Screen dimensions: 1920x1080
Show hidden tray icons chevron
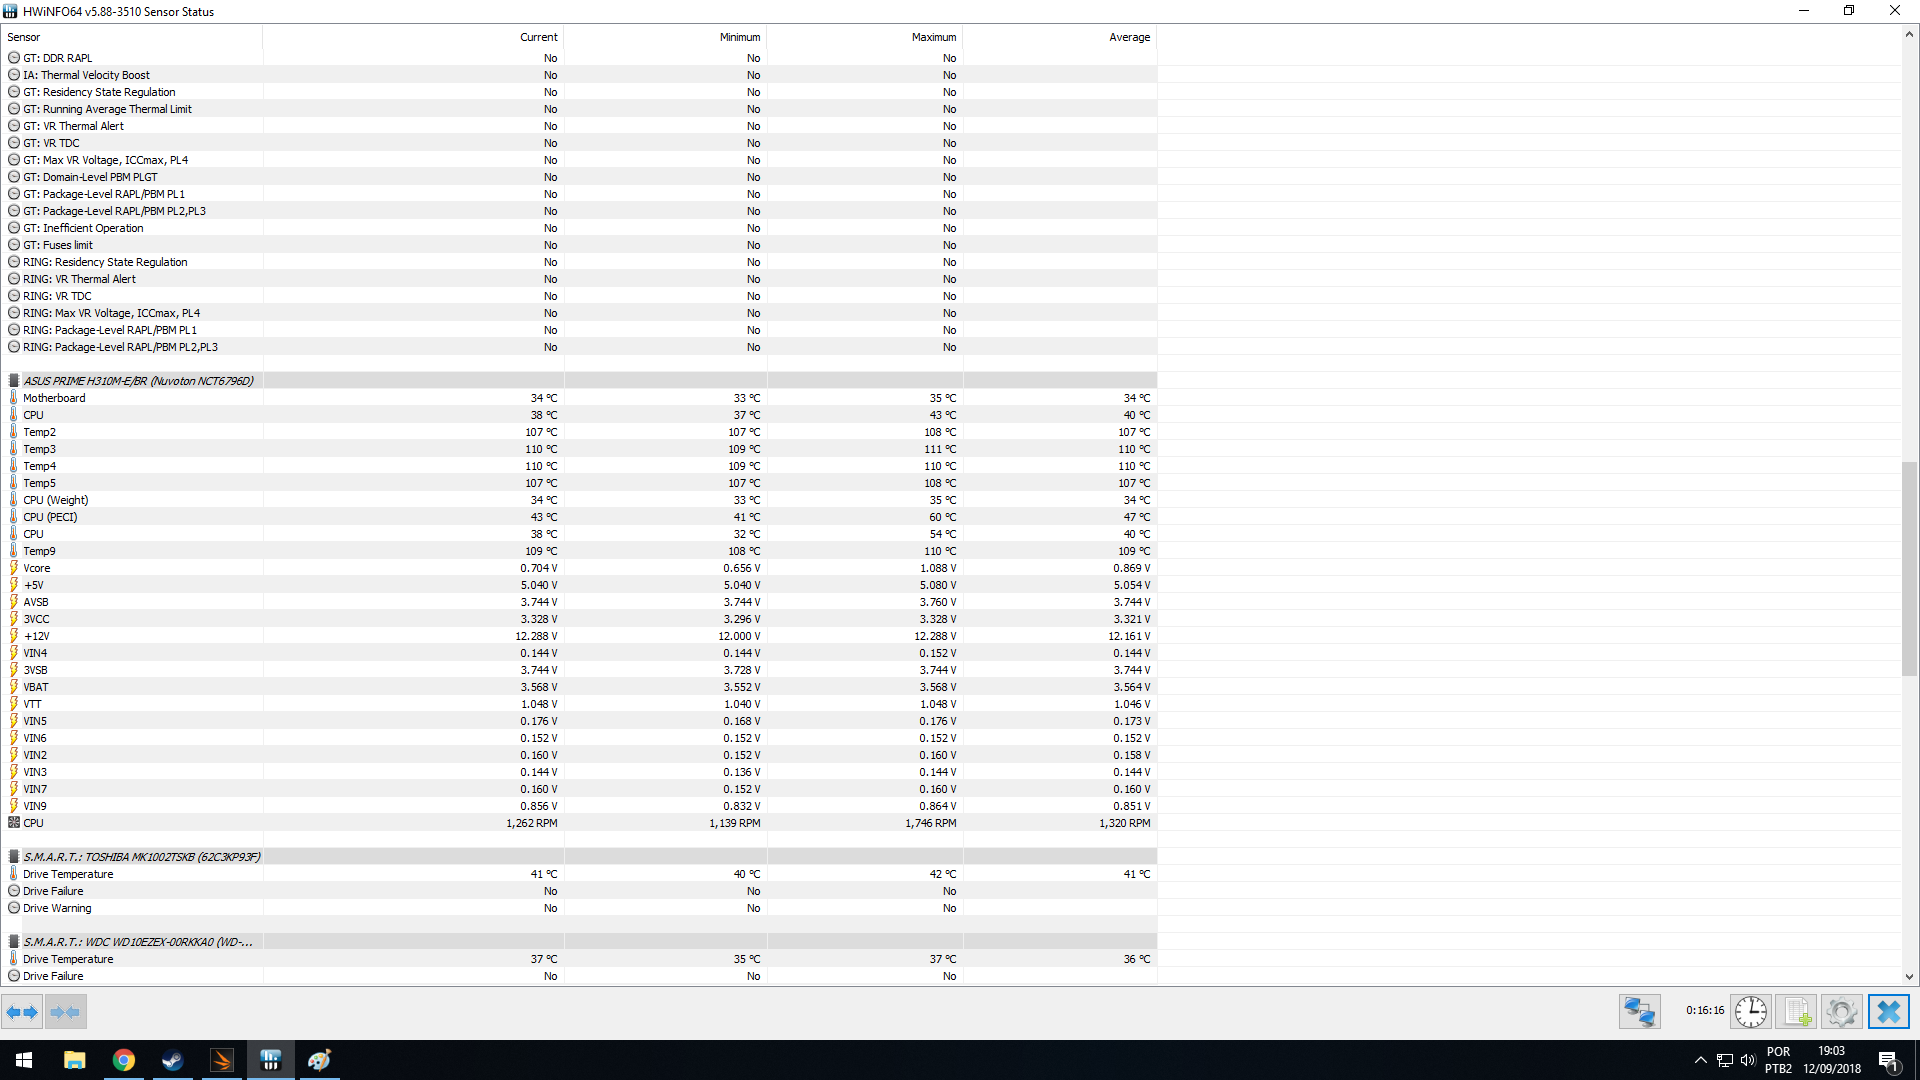click(1700, 1060)
